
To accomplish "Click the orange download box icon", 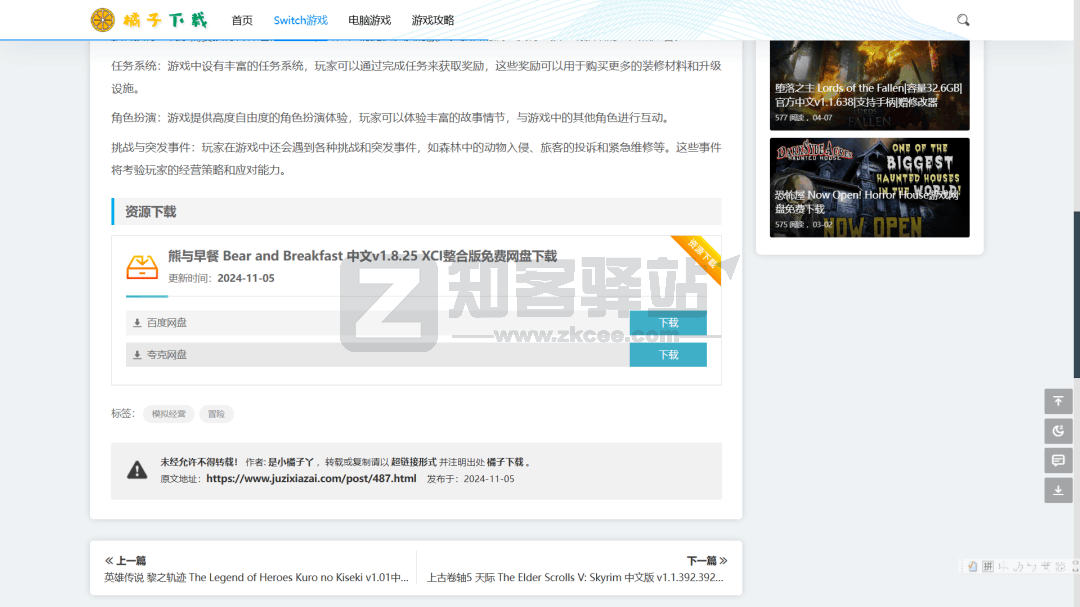I will pos(142,266).
